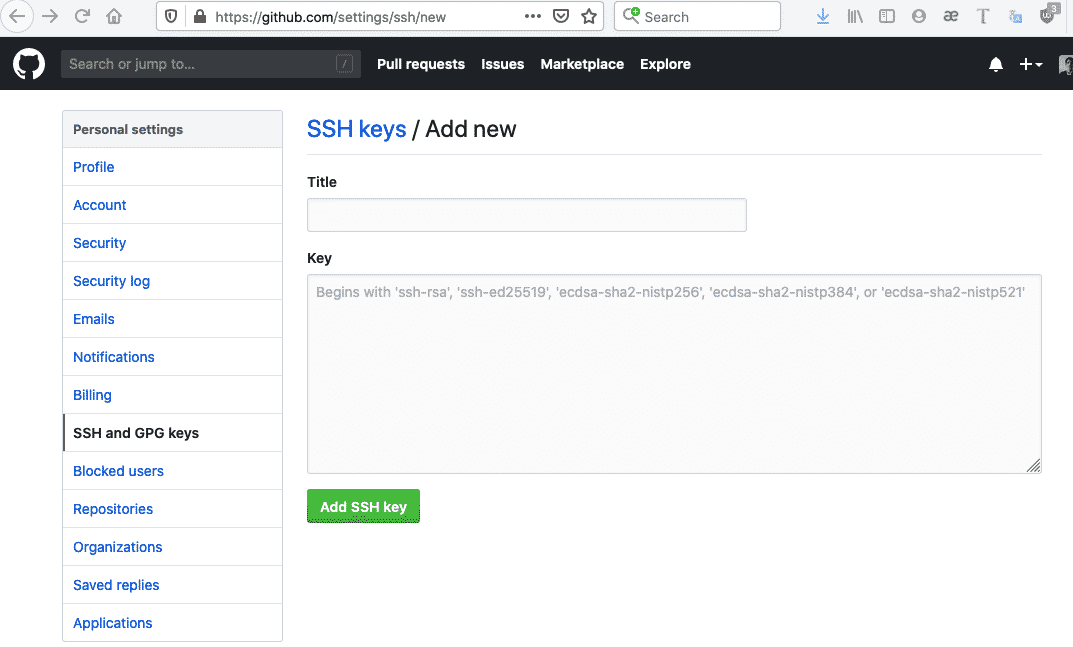1073x647 pixels.
Task: Bookmark this page with the star icon
Action: [589, 16]
